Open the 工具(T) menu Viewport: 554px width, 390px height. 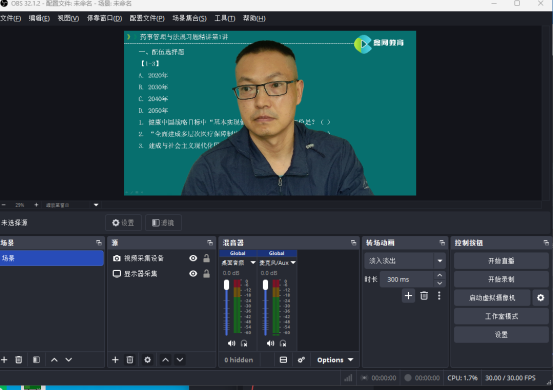point(225,18)
